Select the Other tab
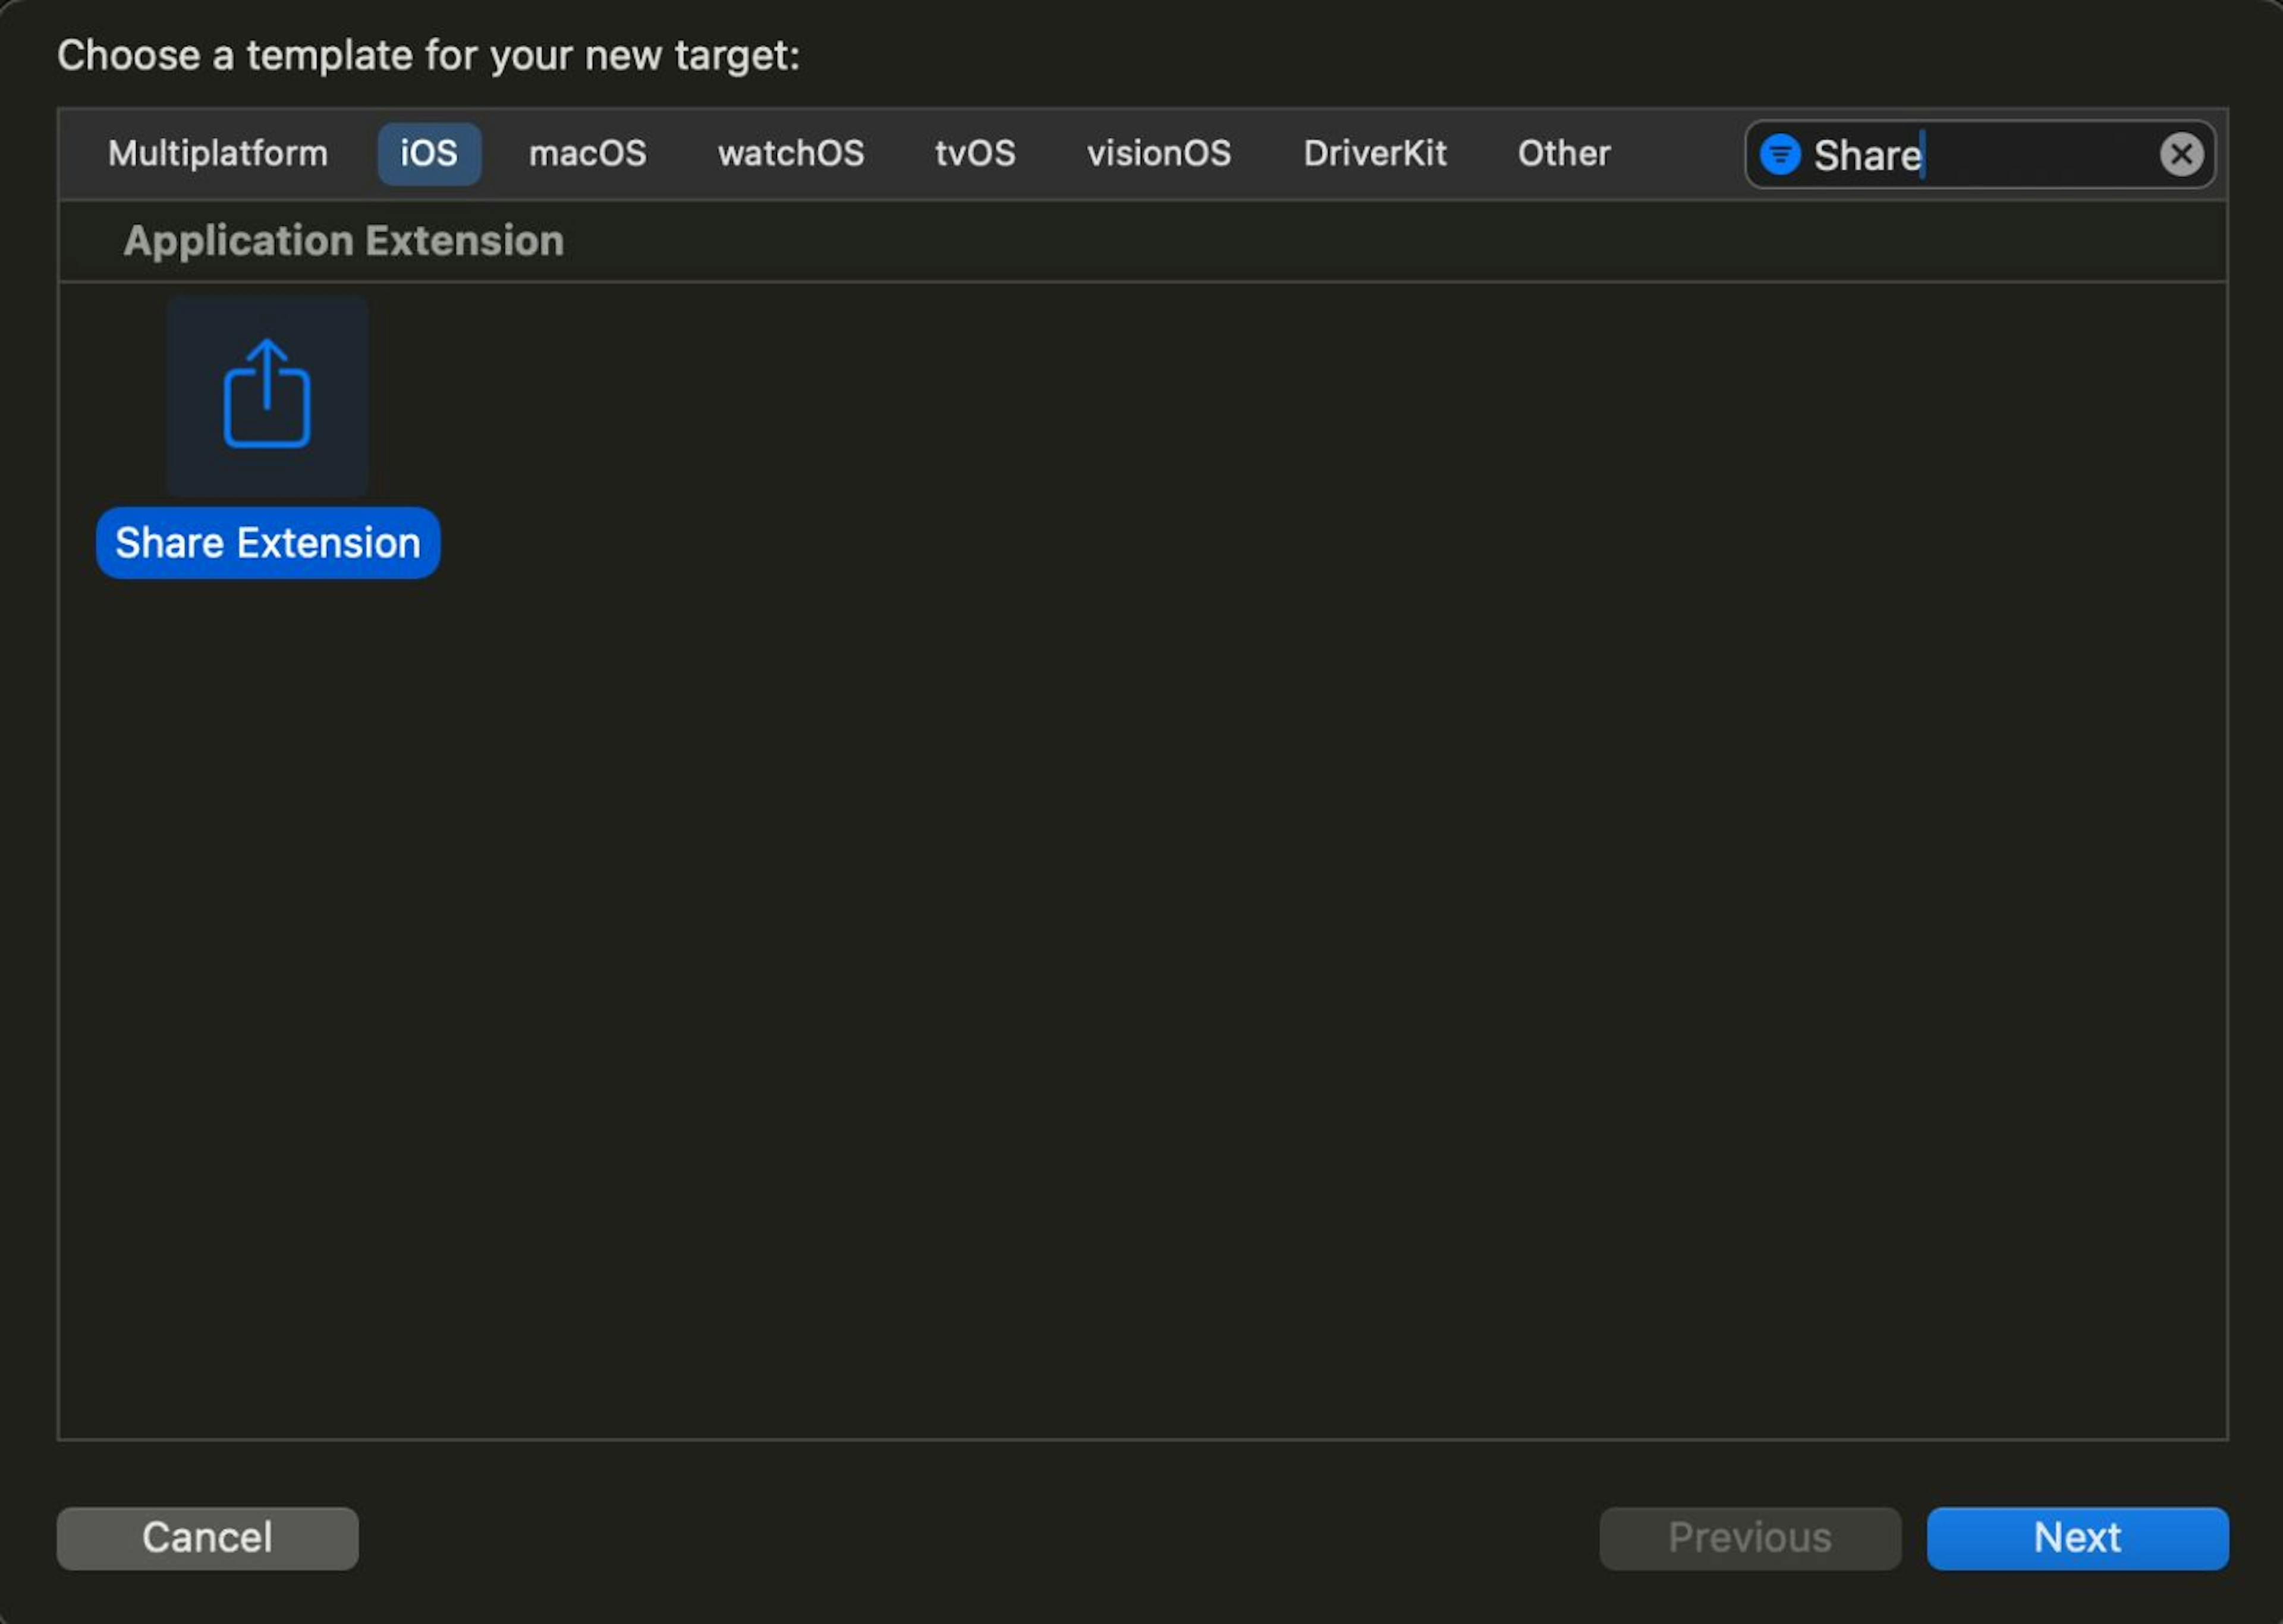This screenshot has height=1624, width=2283. pos(1564,154)
